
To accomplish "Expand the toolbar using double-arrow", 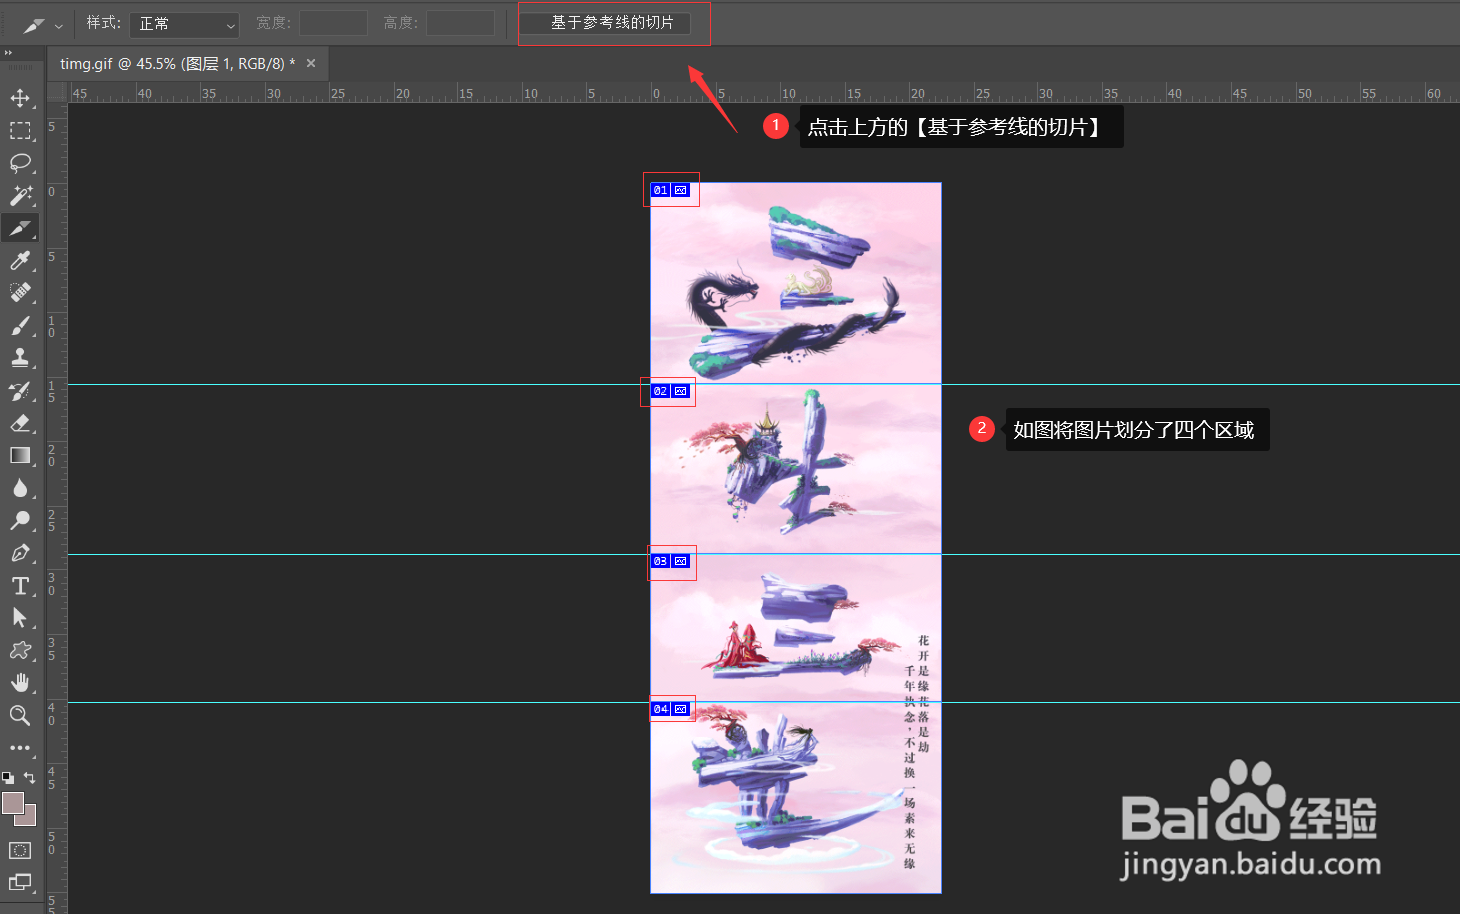I will pyautogui.click(x=8, y=53).
